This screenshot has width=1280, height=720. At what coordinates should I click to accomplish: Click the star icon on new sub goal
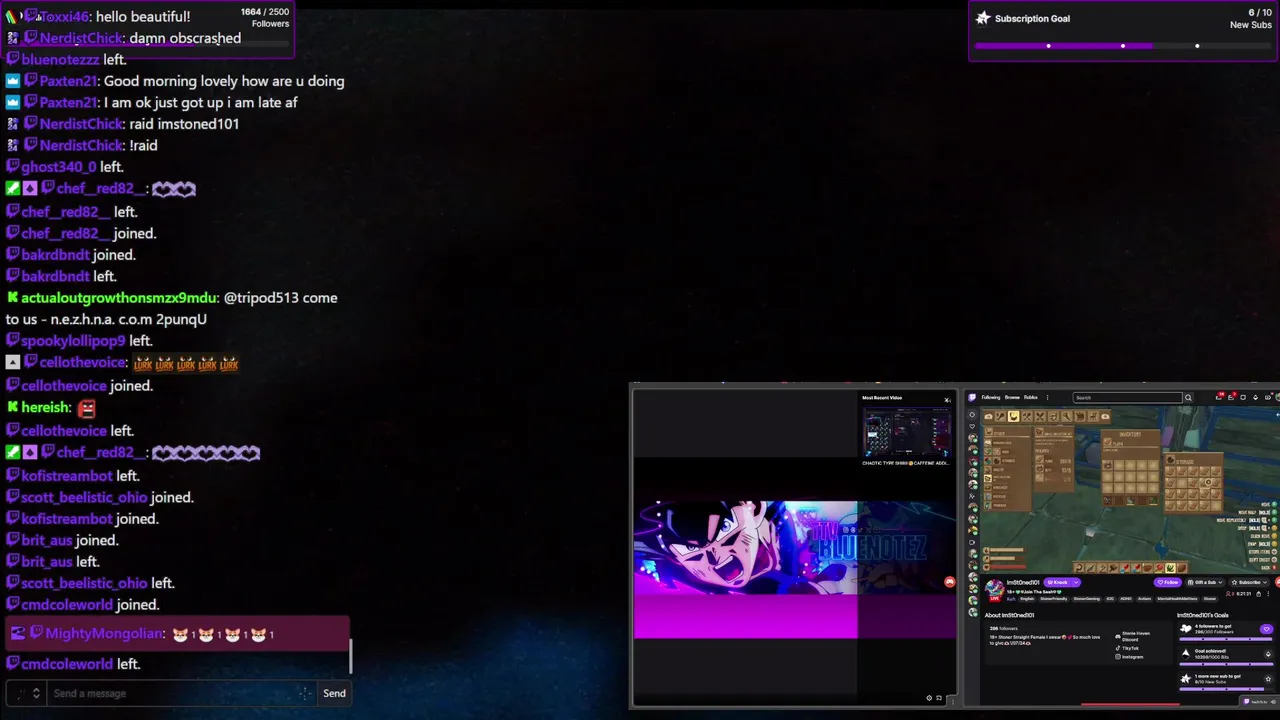[1268, 679]
